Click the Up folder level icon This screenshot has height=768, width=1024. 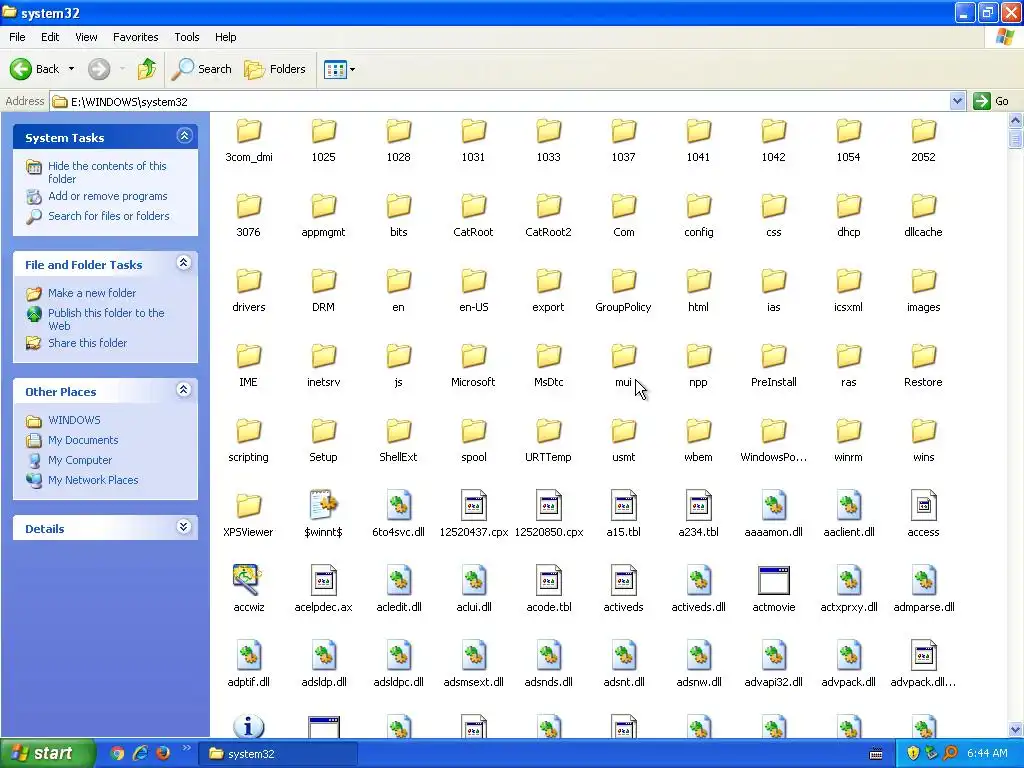tap(147, 69)
